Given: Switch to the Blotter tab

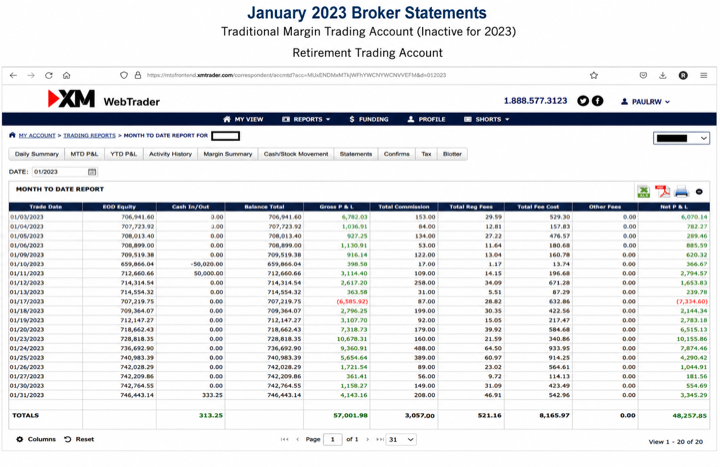Looking at the screenshot, I should click(x=452, y=154).
